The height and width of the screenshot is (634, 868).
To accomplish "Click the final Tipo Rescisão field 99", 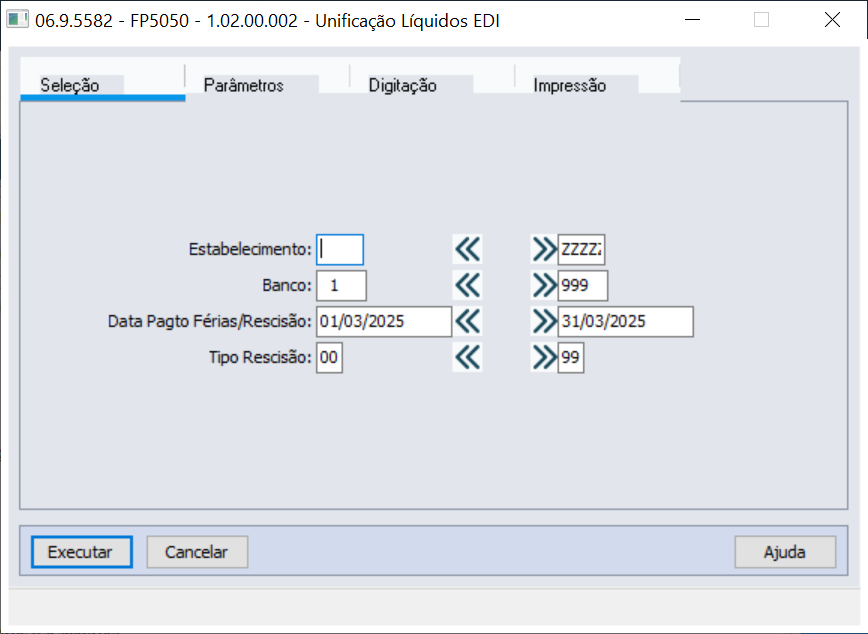I will tap(571, 358).
